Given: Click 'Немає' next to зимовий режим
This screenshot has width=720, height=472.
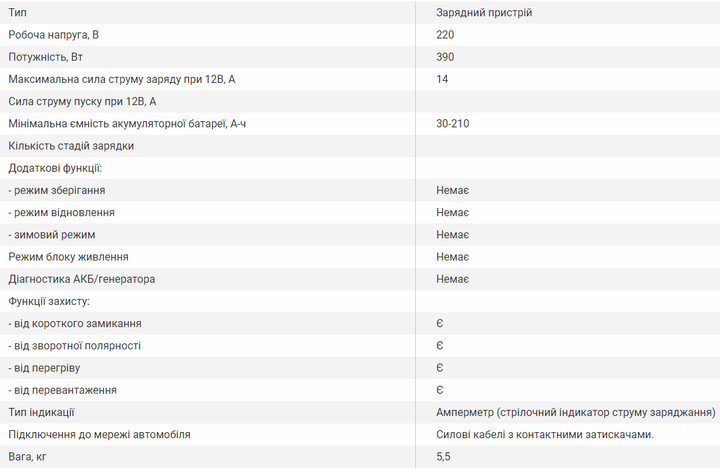Looking at the screenshot, I should [x=452, y=235].
